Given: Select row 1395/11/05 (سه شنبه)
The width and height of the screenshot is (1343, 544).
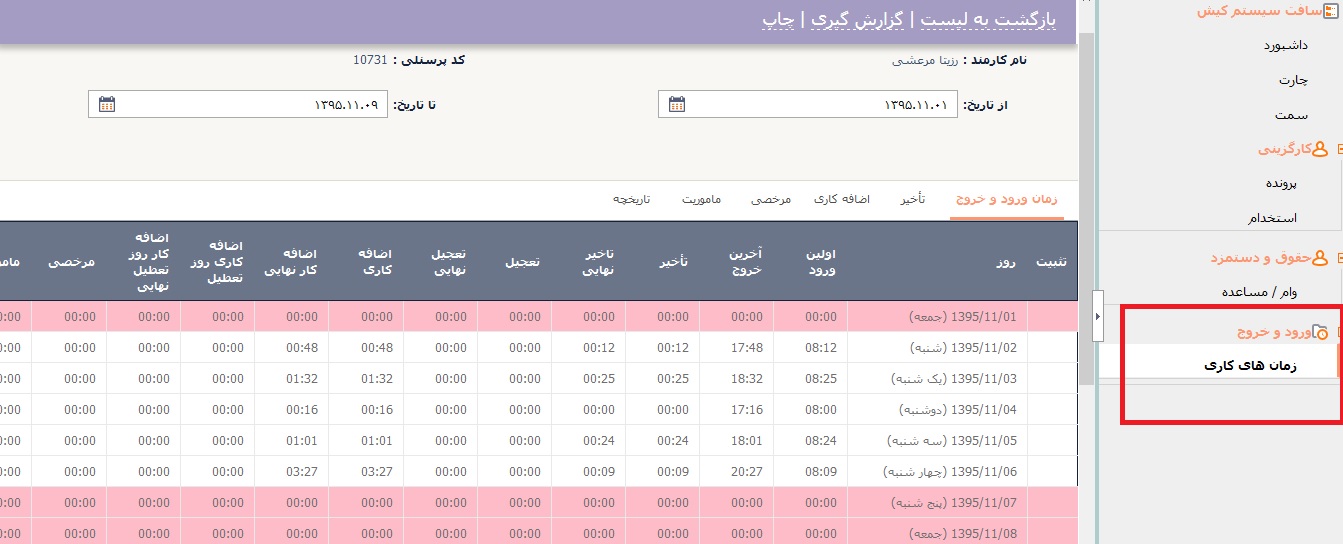Looking at the screenshot, I should click(x=539, y=441).
